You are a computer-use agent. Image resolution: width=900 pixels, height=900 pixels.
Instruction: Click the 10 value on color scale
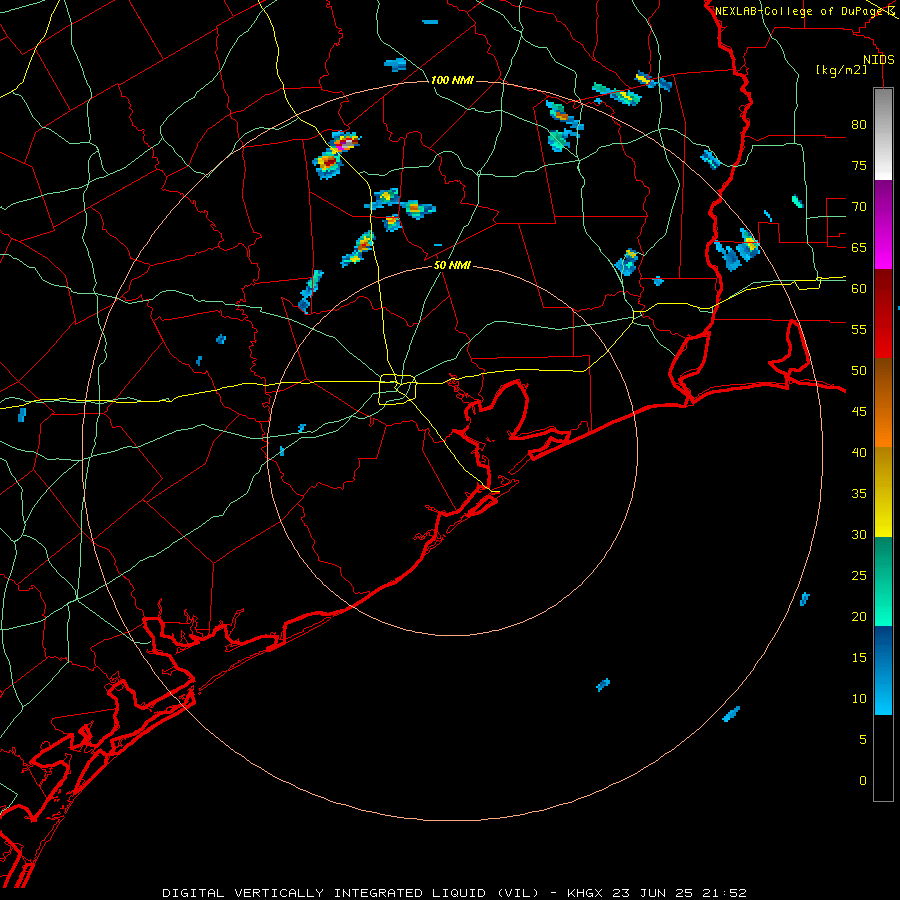[859, 699]
